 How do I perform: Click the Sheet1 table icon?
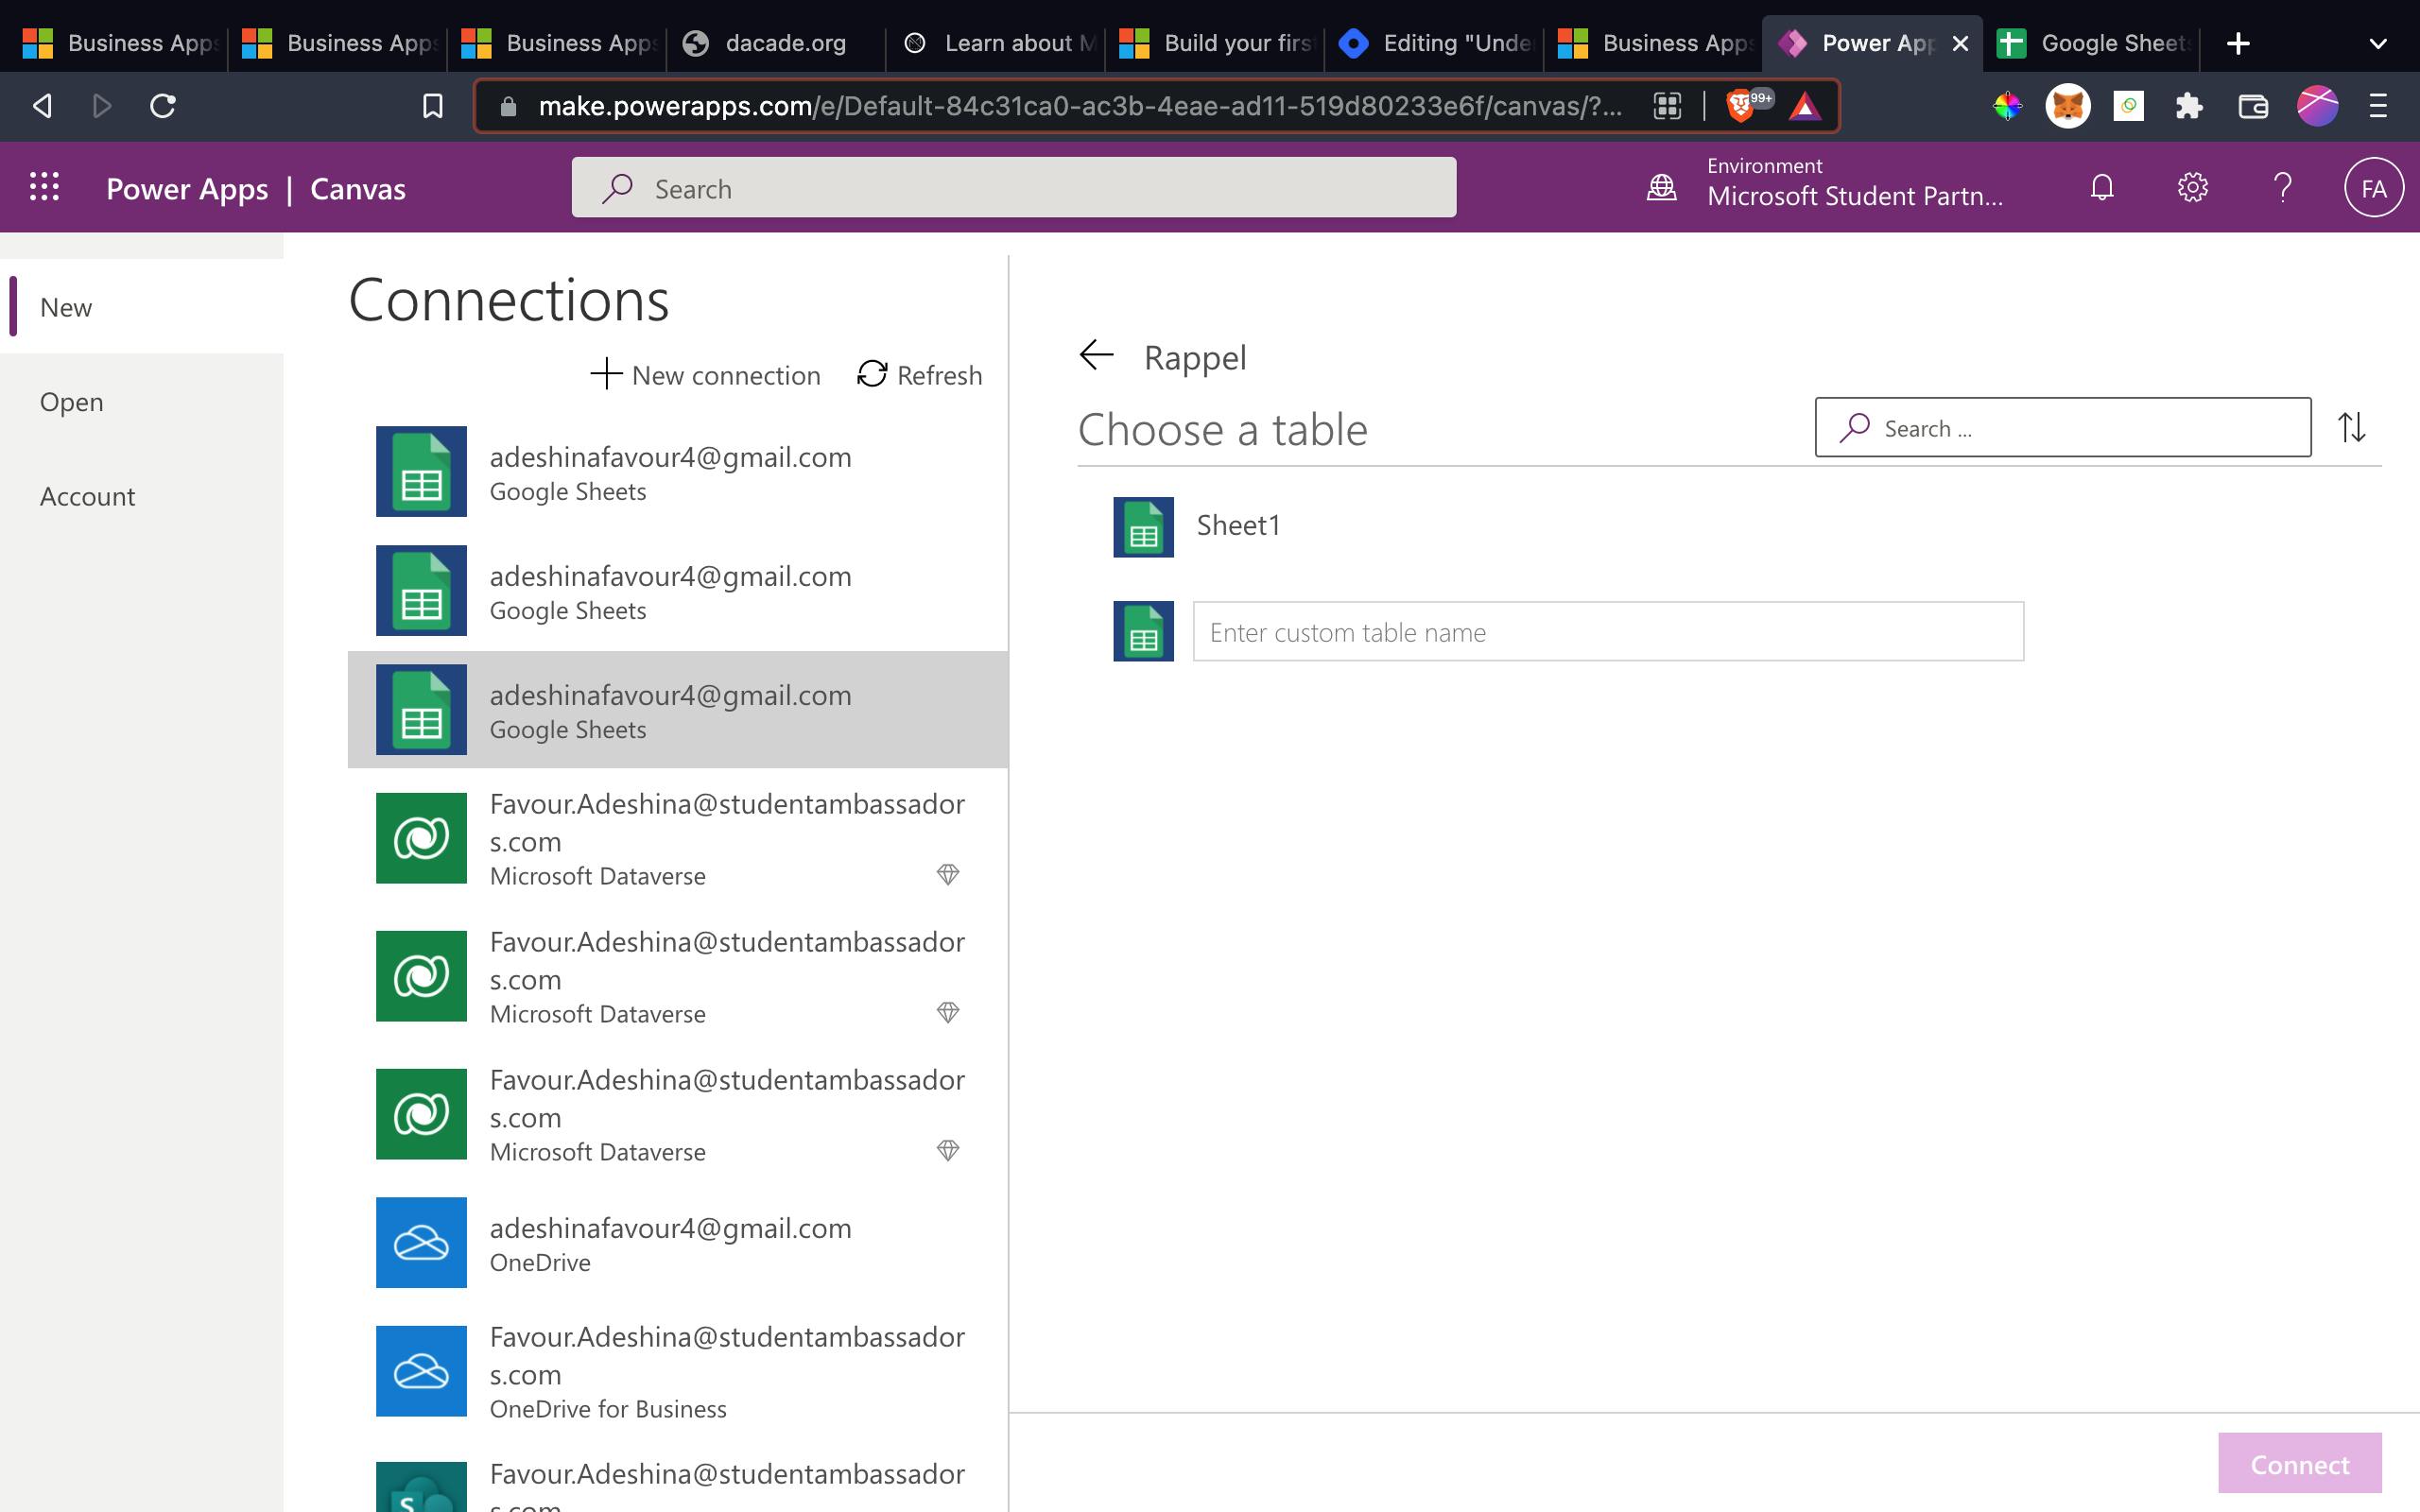coord(1143,526)
